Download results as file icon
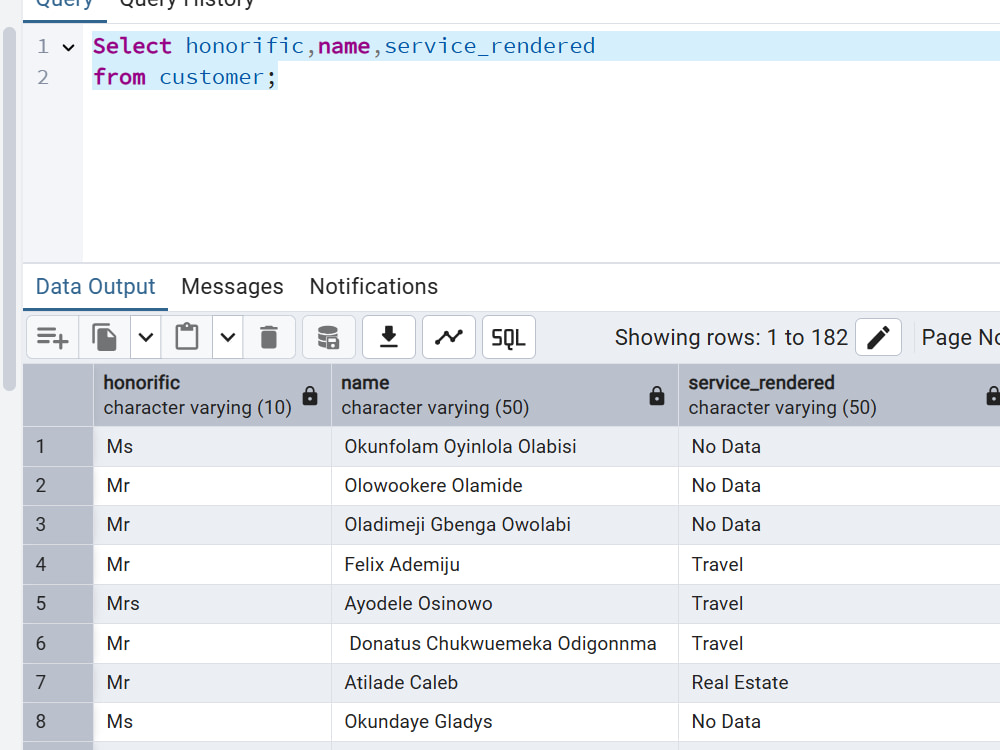Image resolution: width=1000 pixels, height=750 pixels. [388, 337]
